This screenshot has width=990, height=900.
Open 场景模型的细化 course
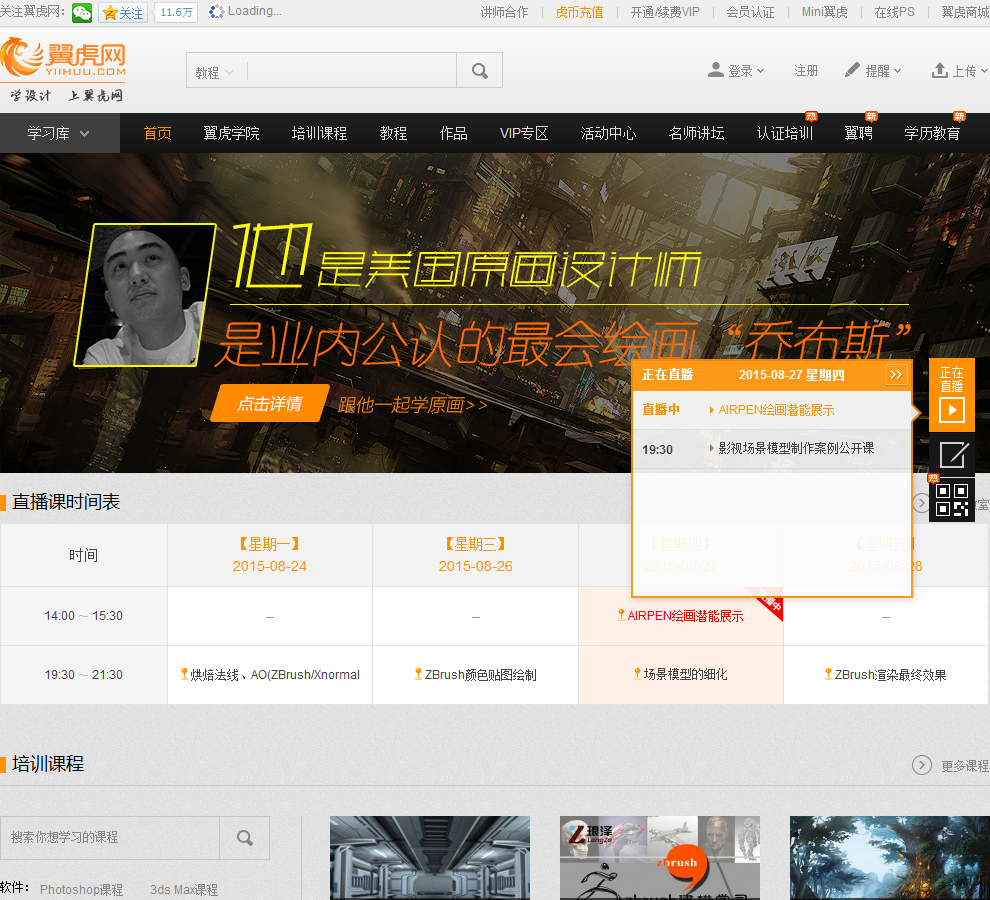pyautogui.click(x=685, y=675)
